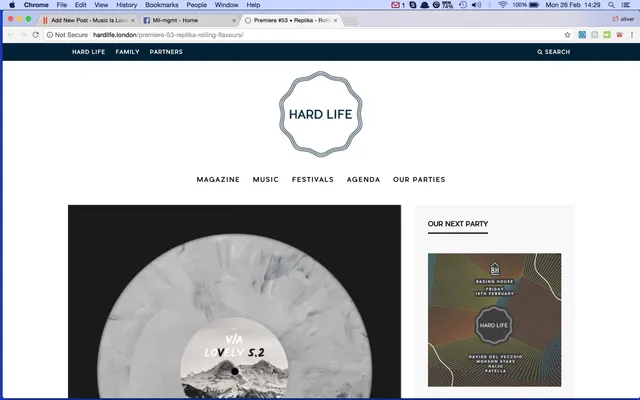Open the HARD LIFE link in top bar
This screenshot has height=400, width=640.
(x=89, y=52)
